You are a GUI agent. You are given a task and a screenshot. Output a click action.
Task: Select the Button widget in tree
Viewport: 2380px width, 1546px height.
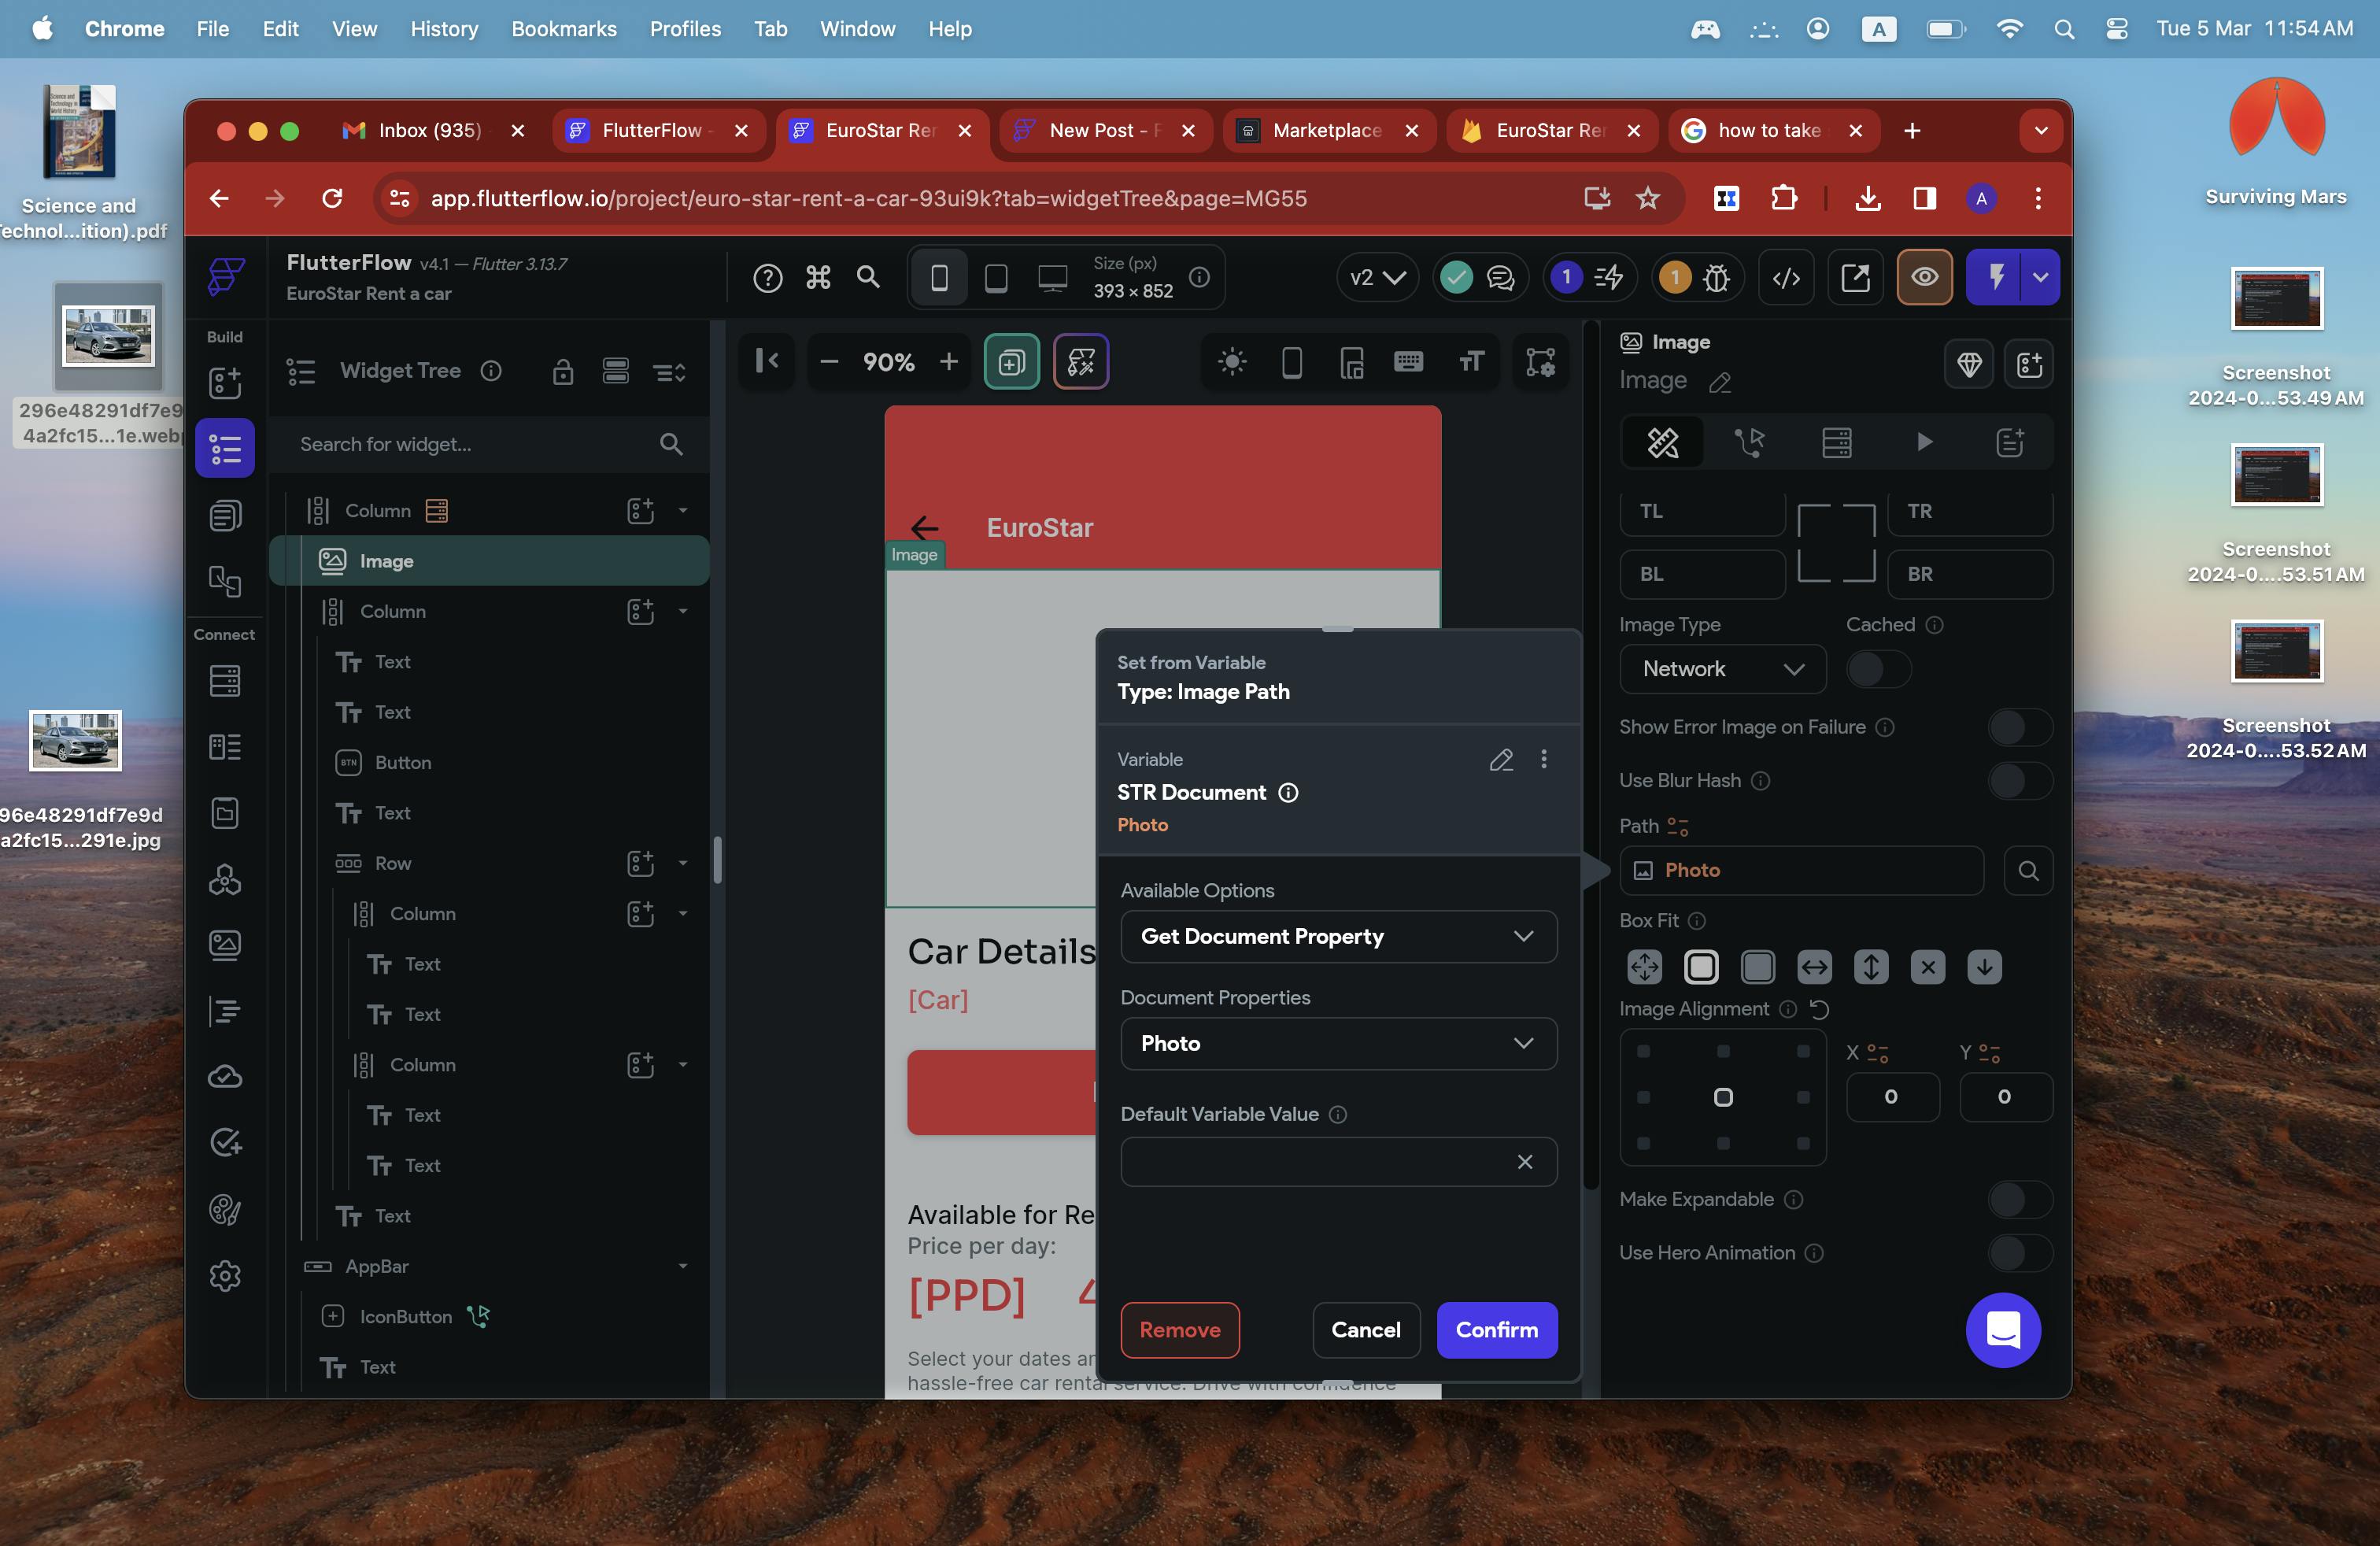[x=402, y=762]
